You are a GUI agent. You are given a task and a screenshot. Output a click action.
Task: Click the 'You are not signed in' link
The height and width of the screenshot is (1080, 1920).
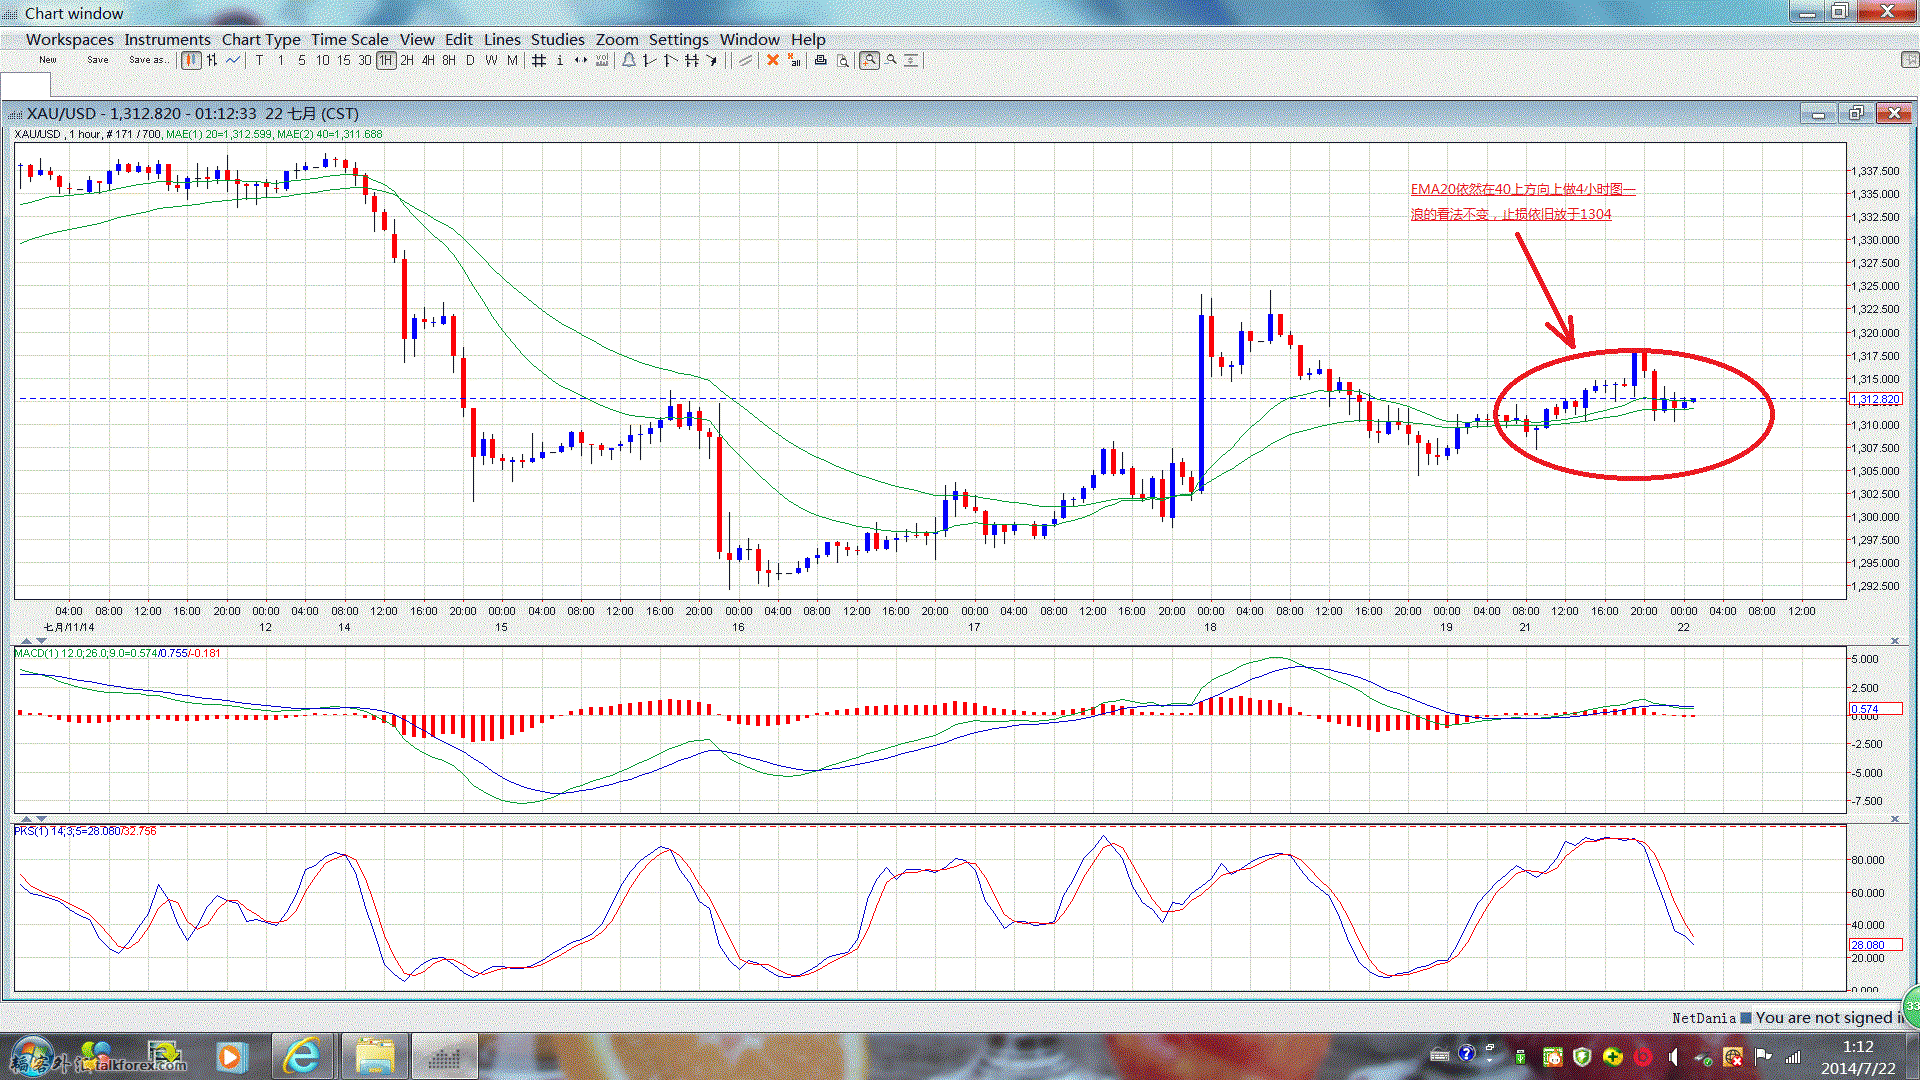1830,1018
